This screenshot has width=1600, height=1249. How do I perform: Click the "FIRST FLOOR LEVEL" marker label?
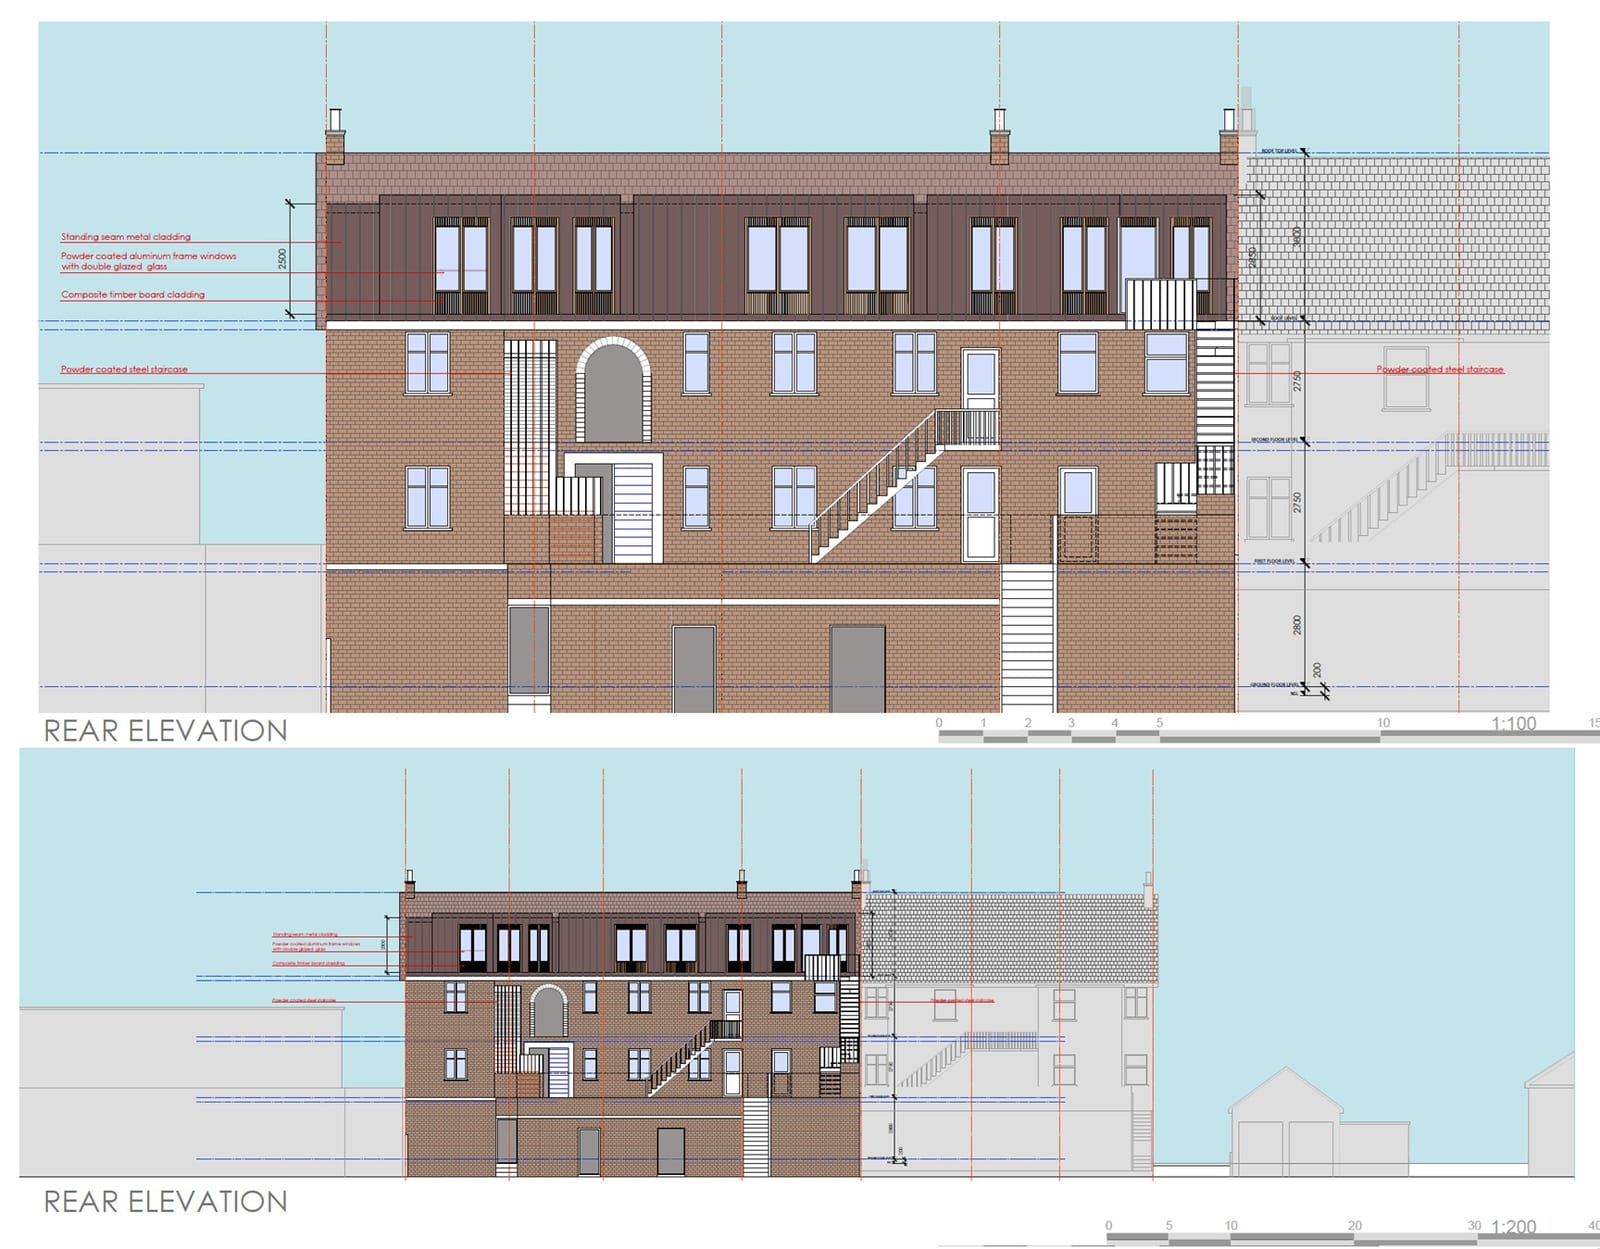click(1275, 561)
